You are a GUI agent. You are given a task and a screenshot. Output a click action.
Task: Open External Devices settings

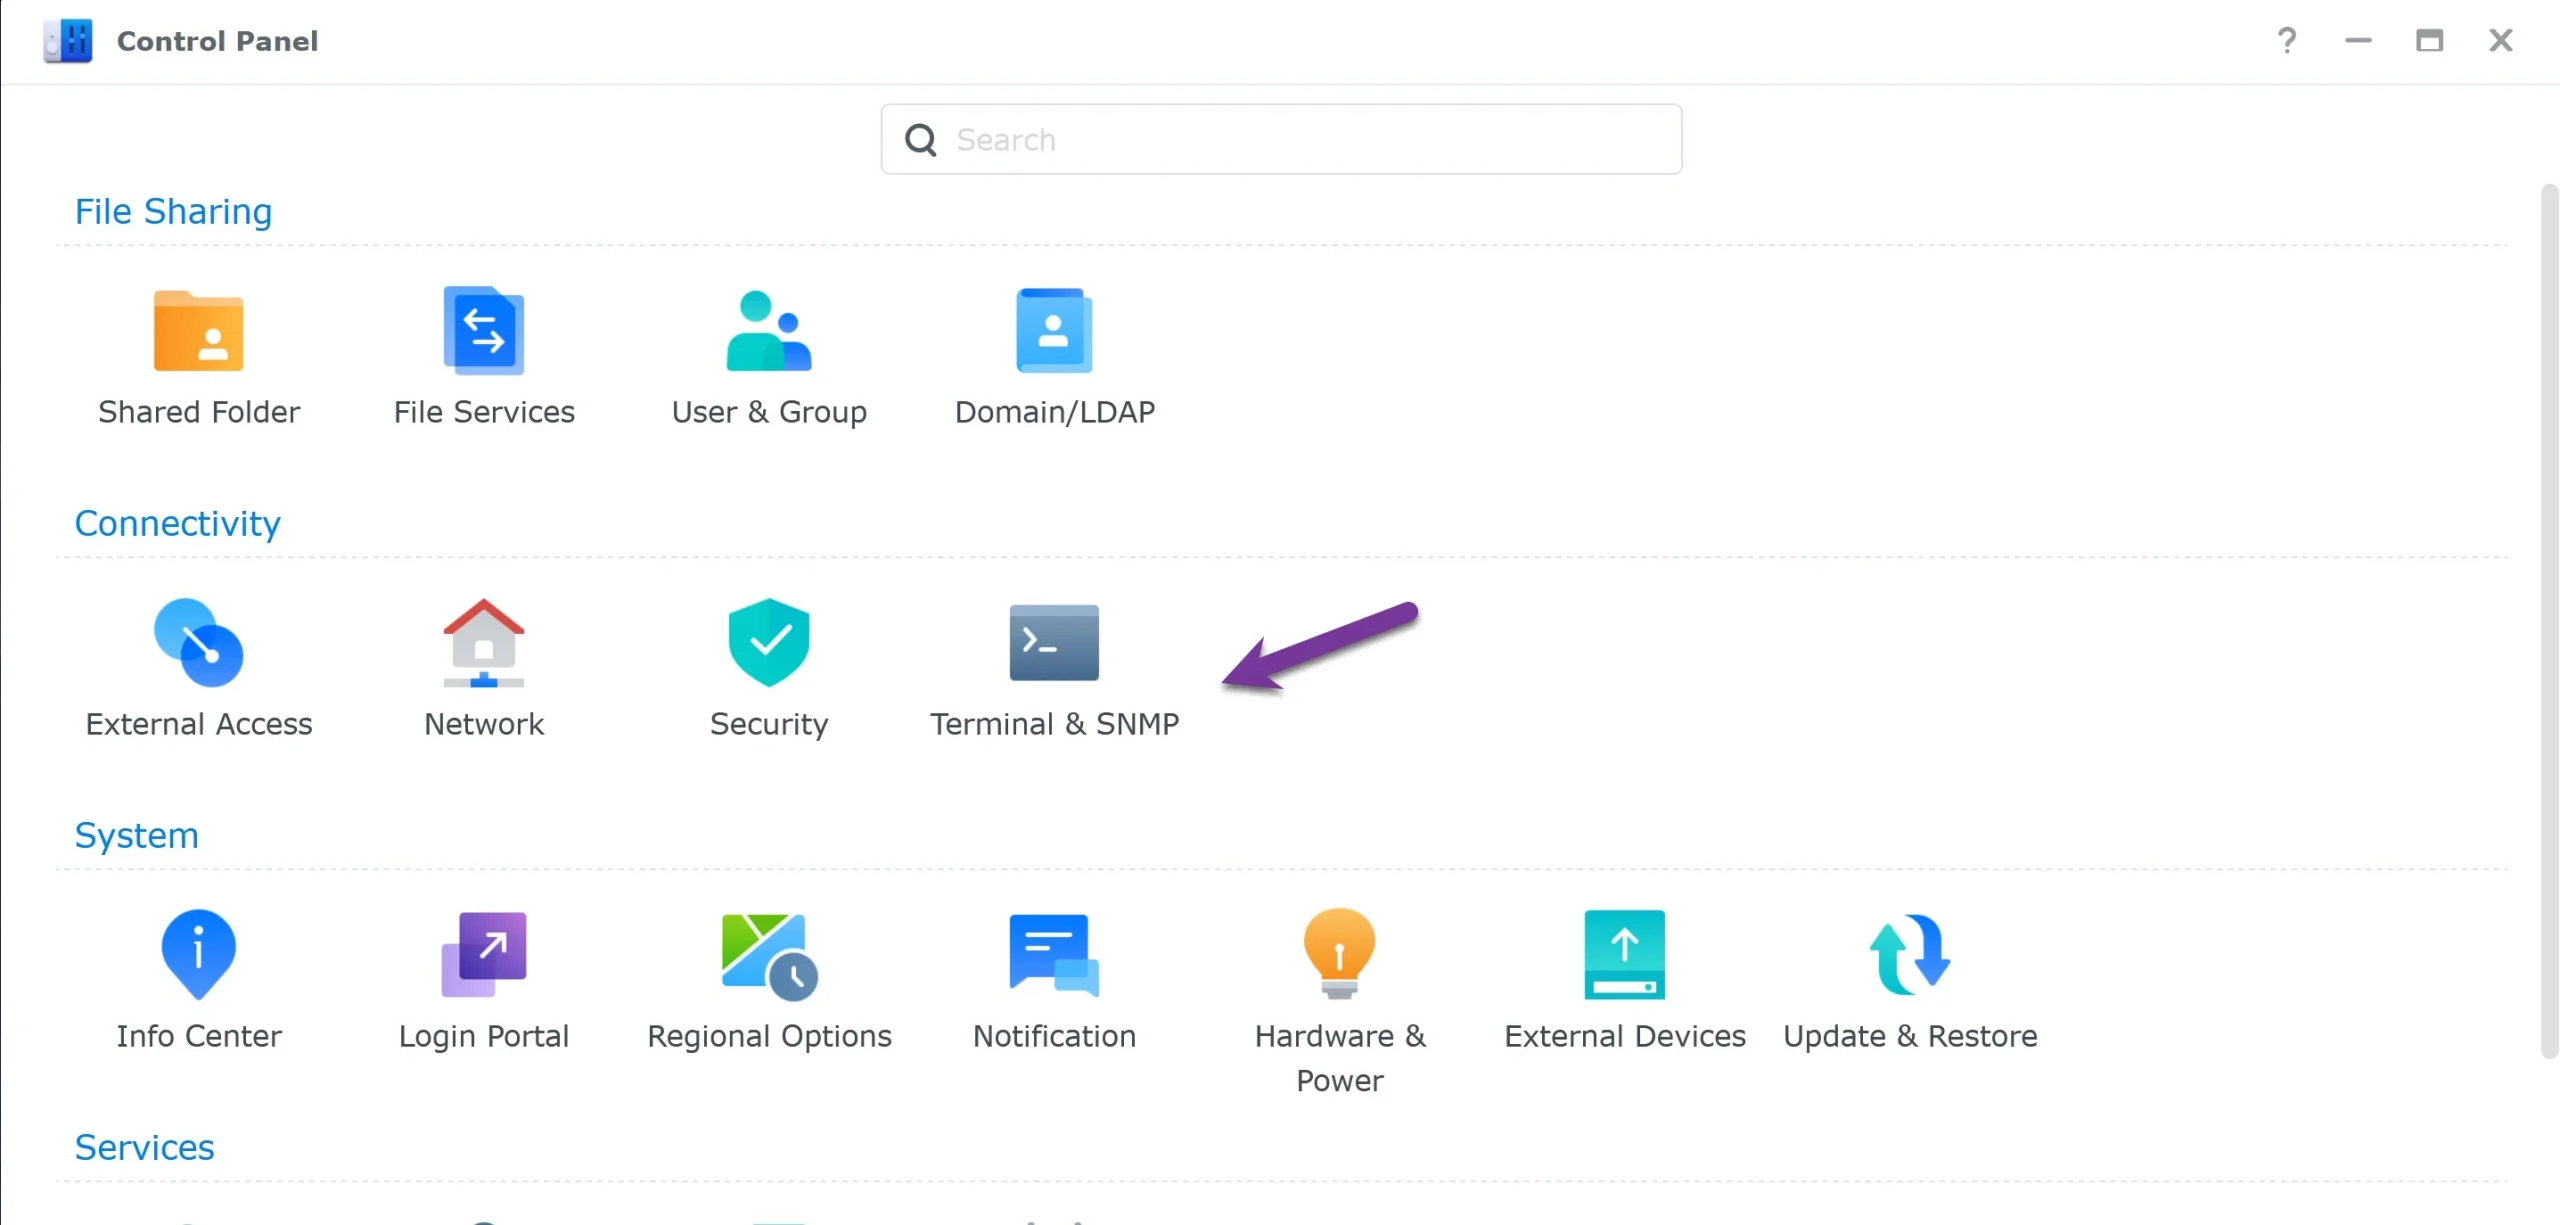pyautogui.click(x=1624, y=955)
